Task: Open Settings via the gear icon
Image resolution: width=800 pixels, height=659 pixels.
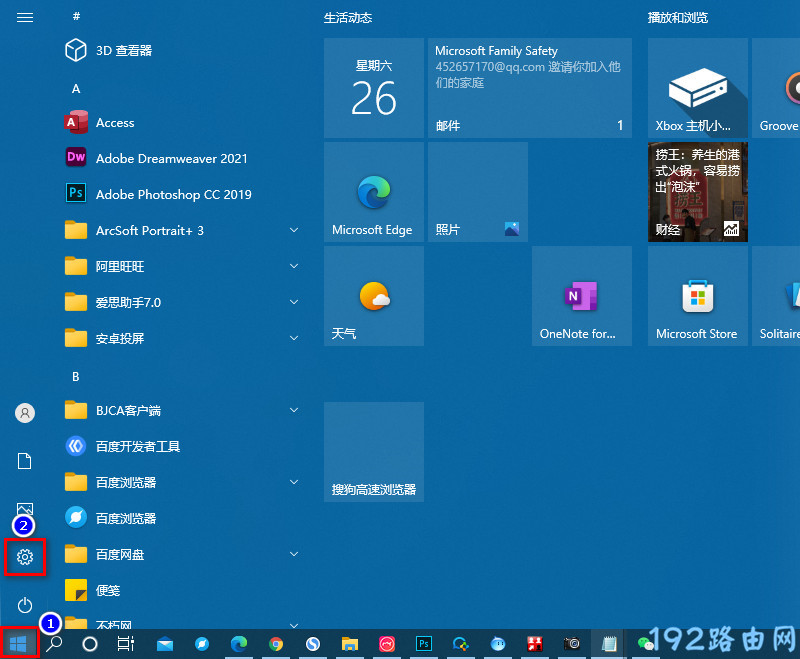Action: pyautogui.click(x=25, y=557)
